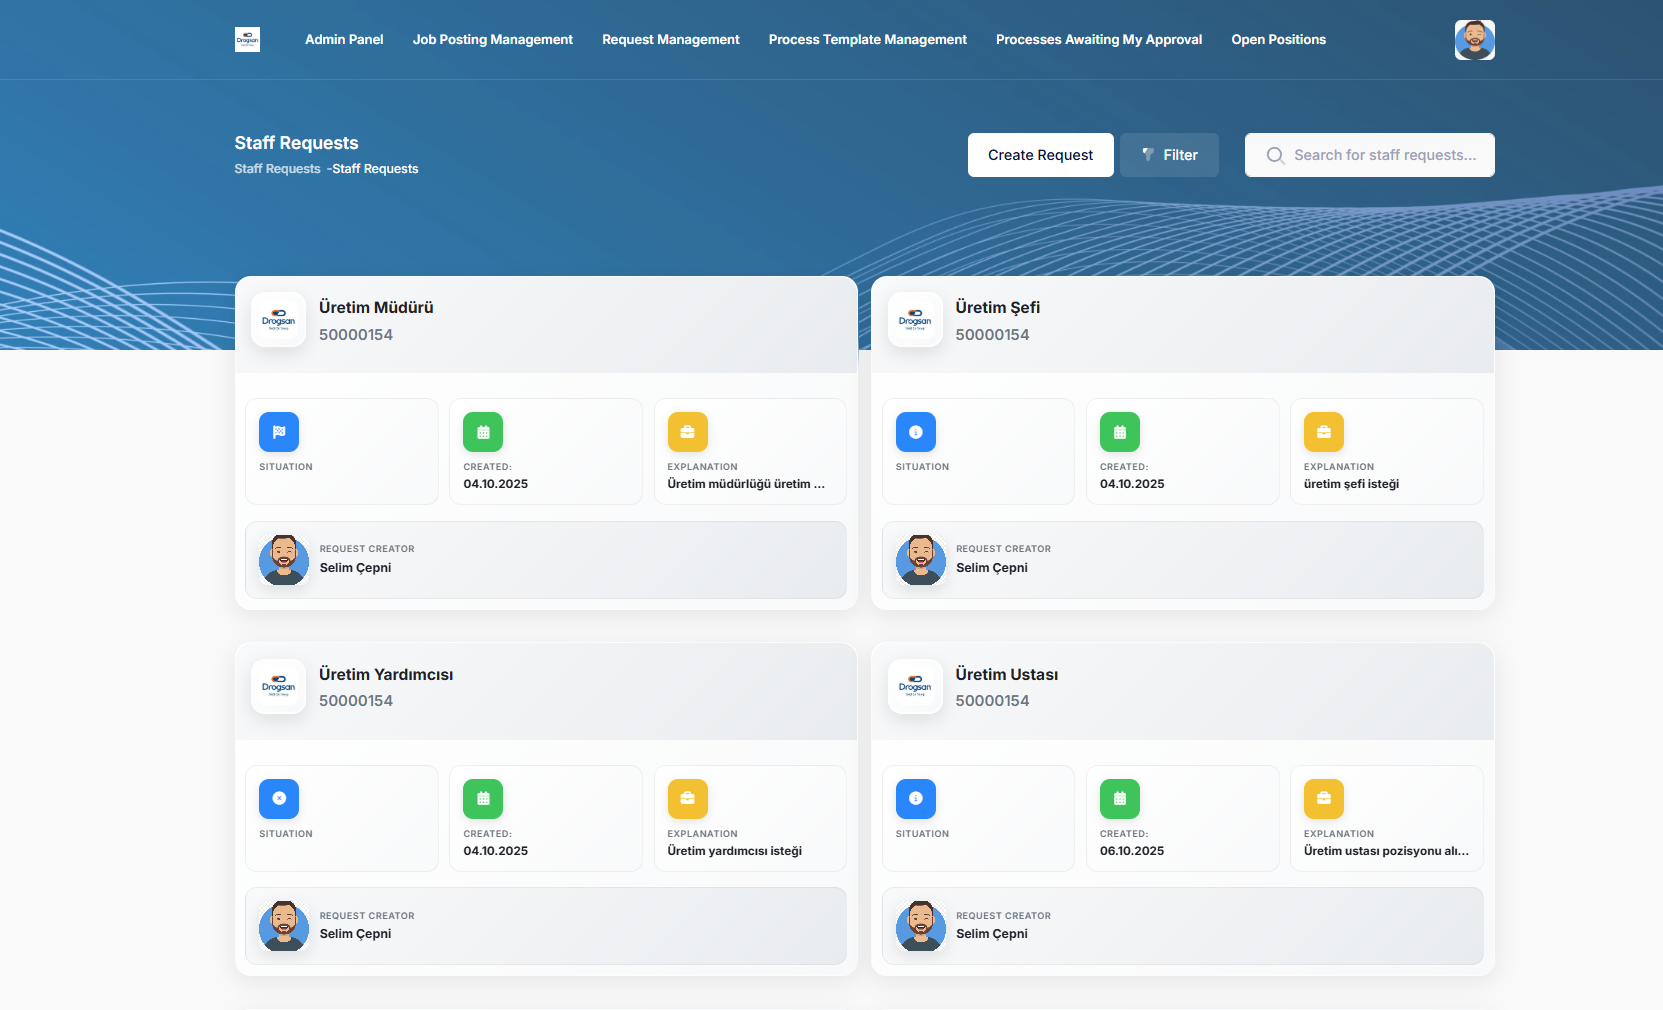Image resolution: width=1663 pixels, height=1010 pixels.
Task: Click the rejected situation icon on Üretim Yardımcısı
Action: coord(279,799)
